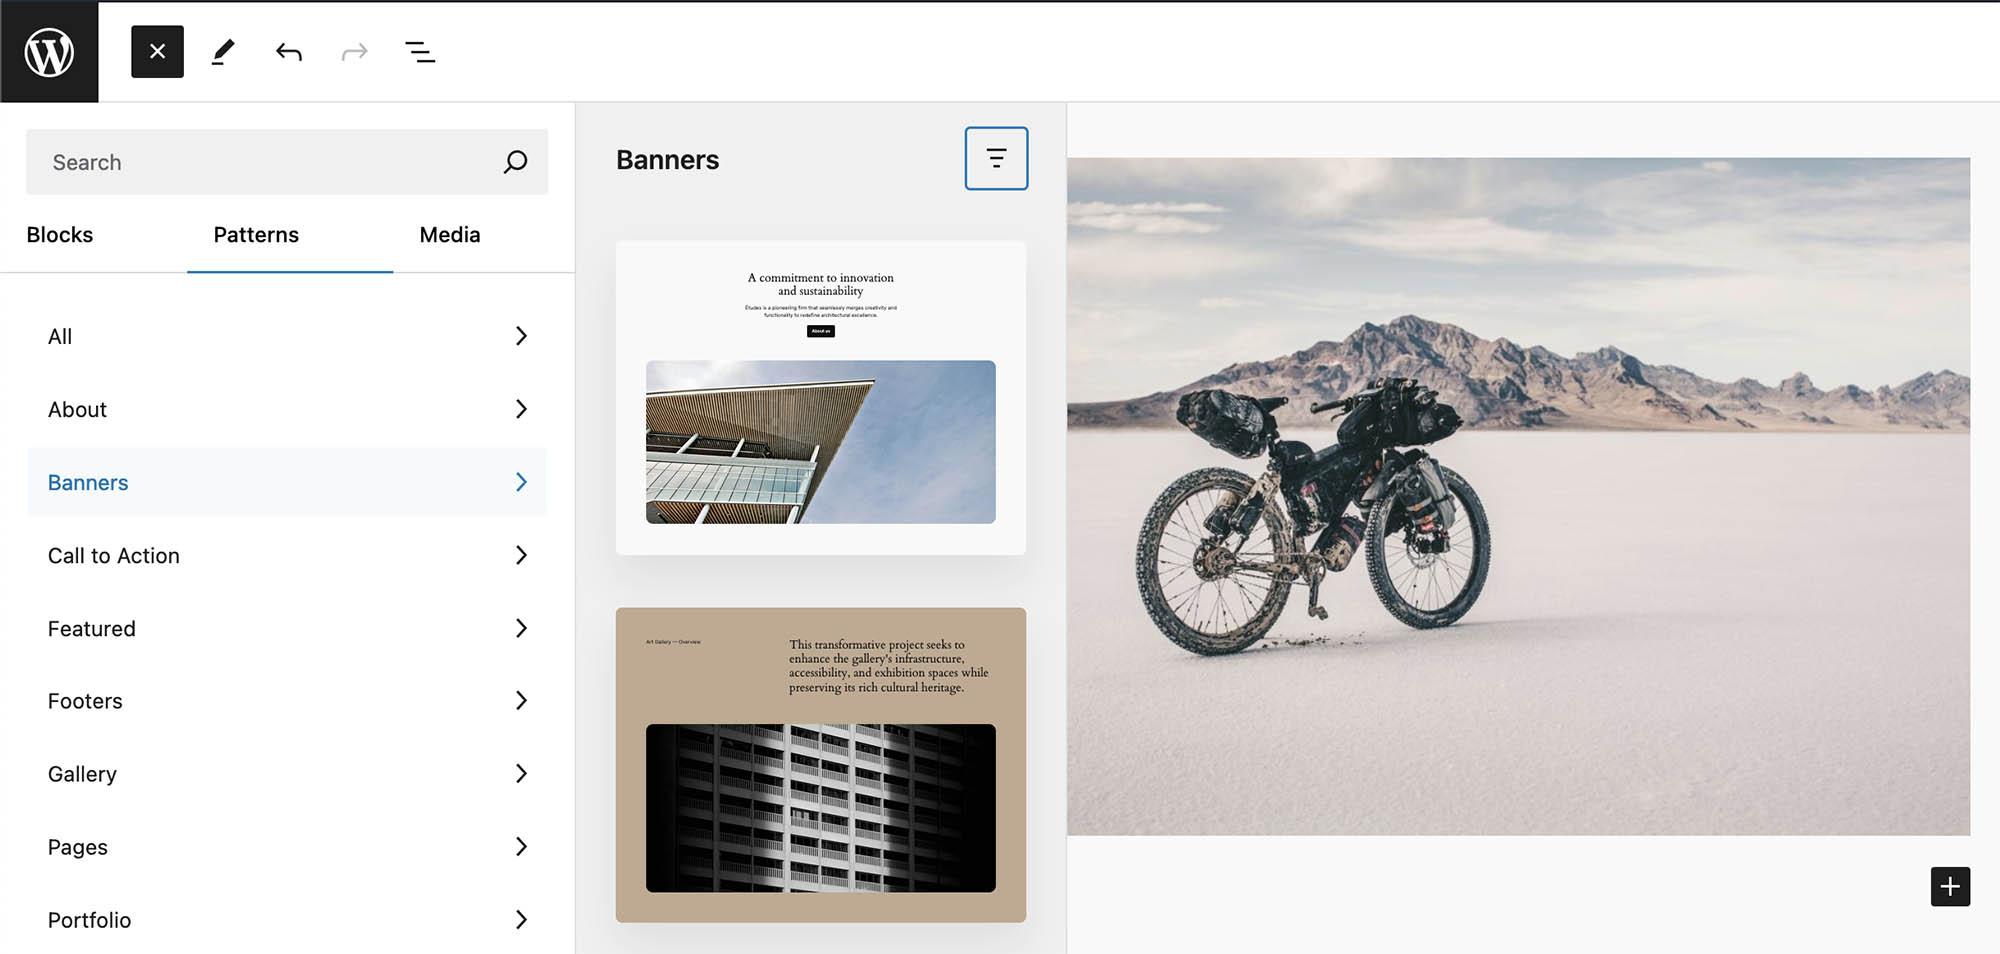This screenshot has width=2000, height=954.
Task: Open the Call to Action category
Action: click(x=287, y=556)
